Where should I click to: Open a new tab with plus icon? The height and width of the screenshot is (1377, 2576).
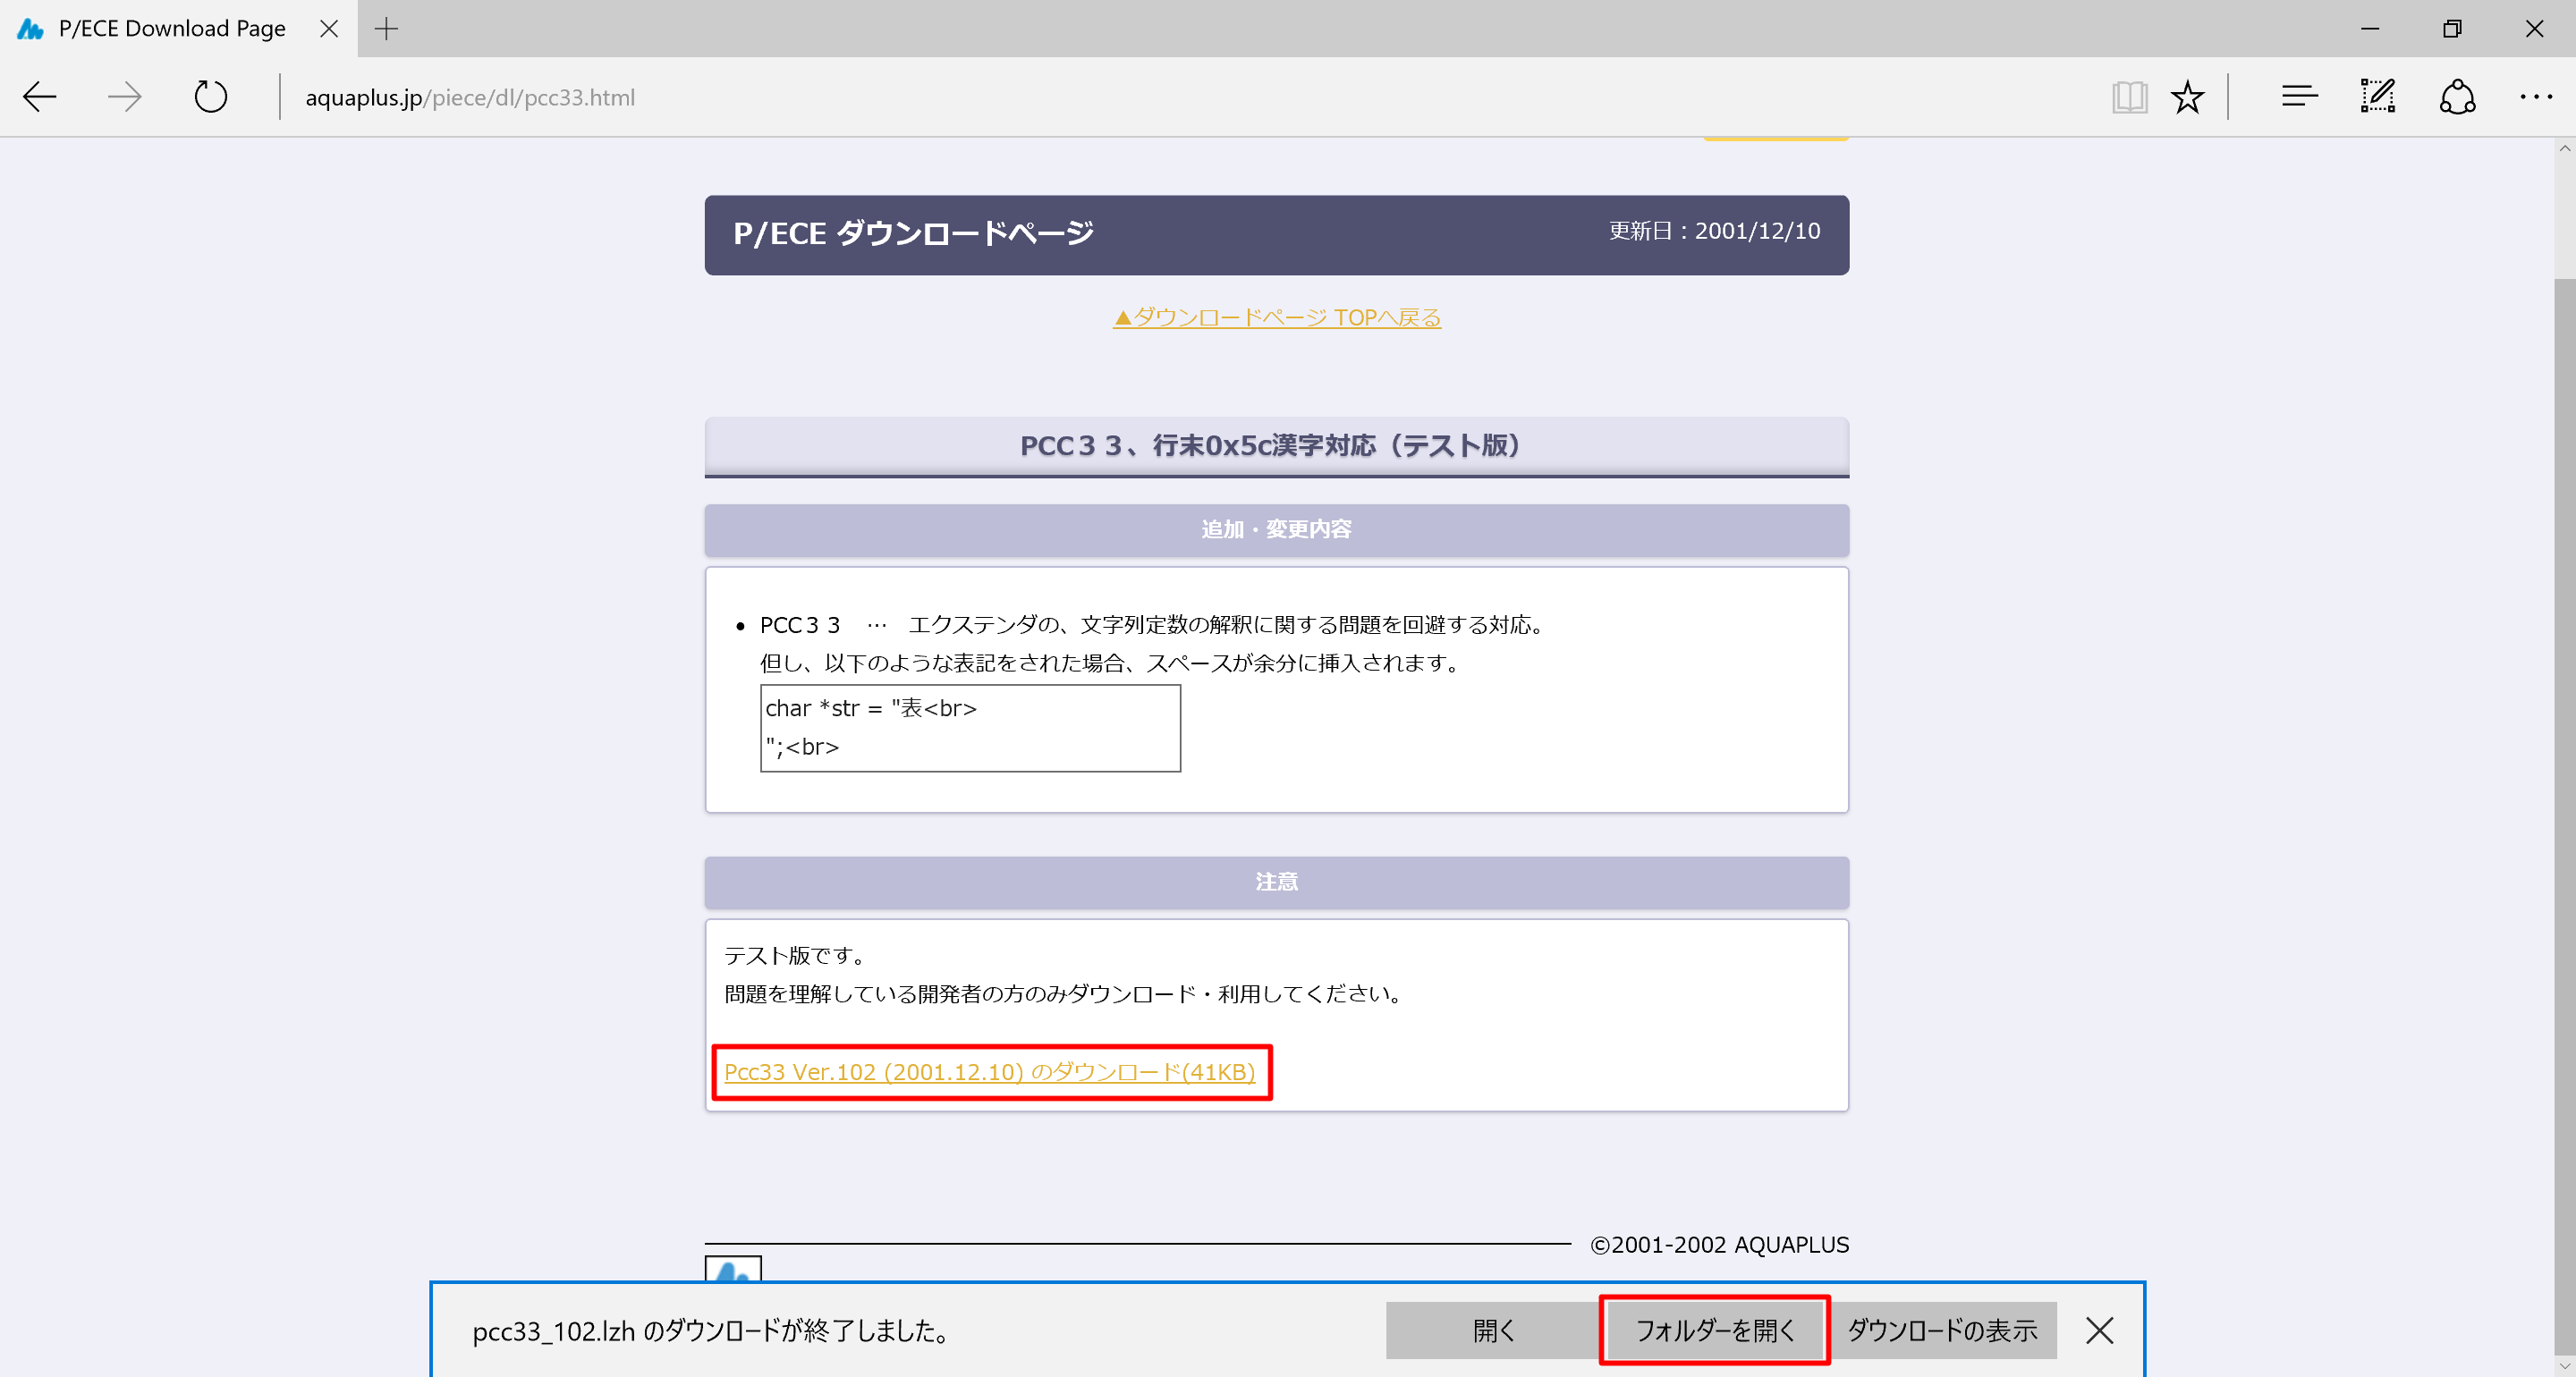point(386,29)
